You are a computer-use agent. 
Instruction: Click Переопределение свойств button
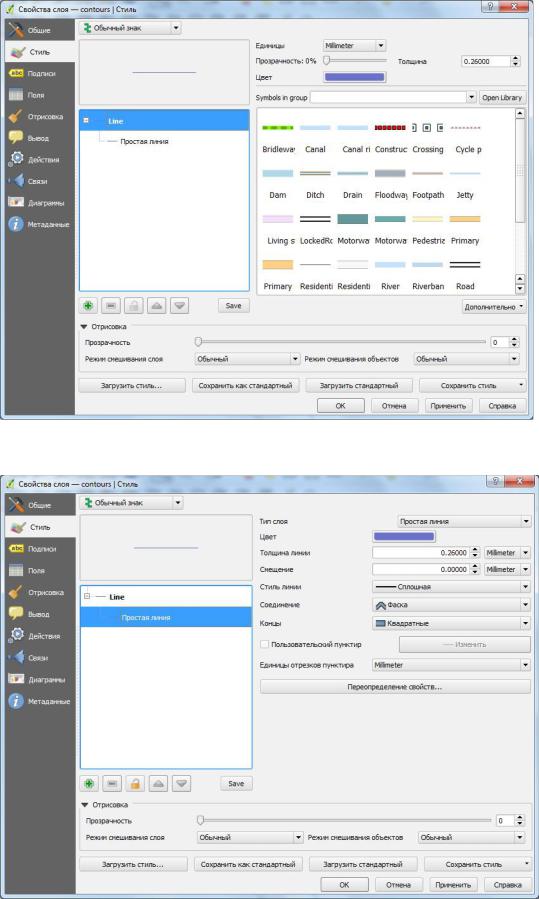(x=396, y=687)
